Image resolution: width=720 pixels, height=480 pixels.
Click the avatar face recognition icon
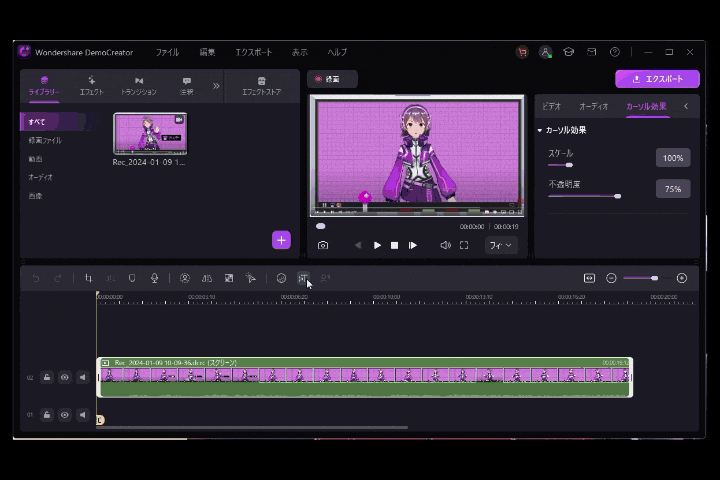point(185,278)
